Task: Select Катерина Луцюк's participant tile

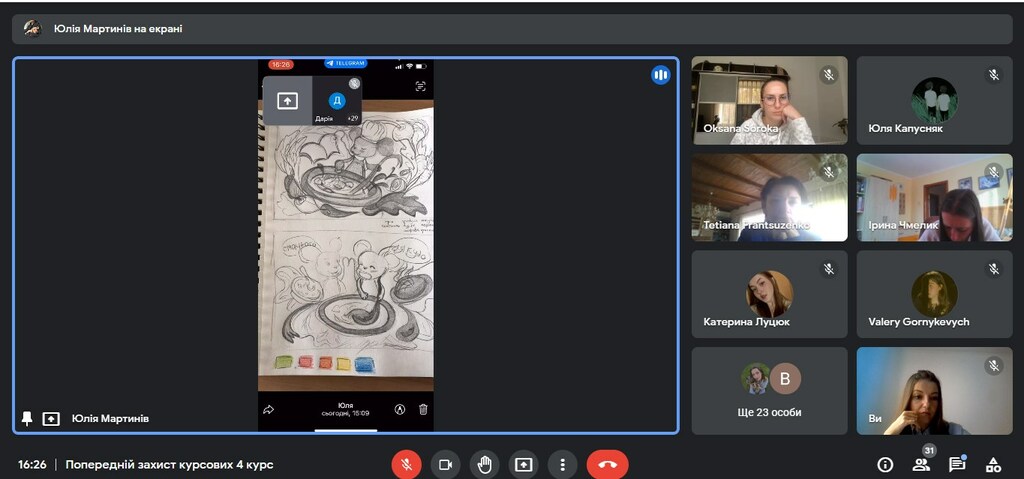Action: (x=769, y=294)
